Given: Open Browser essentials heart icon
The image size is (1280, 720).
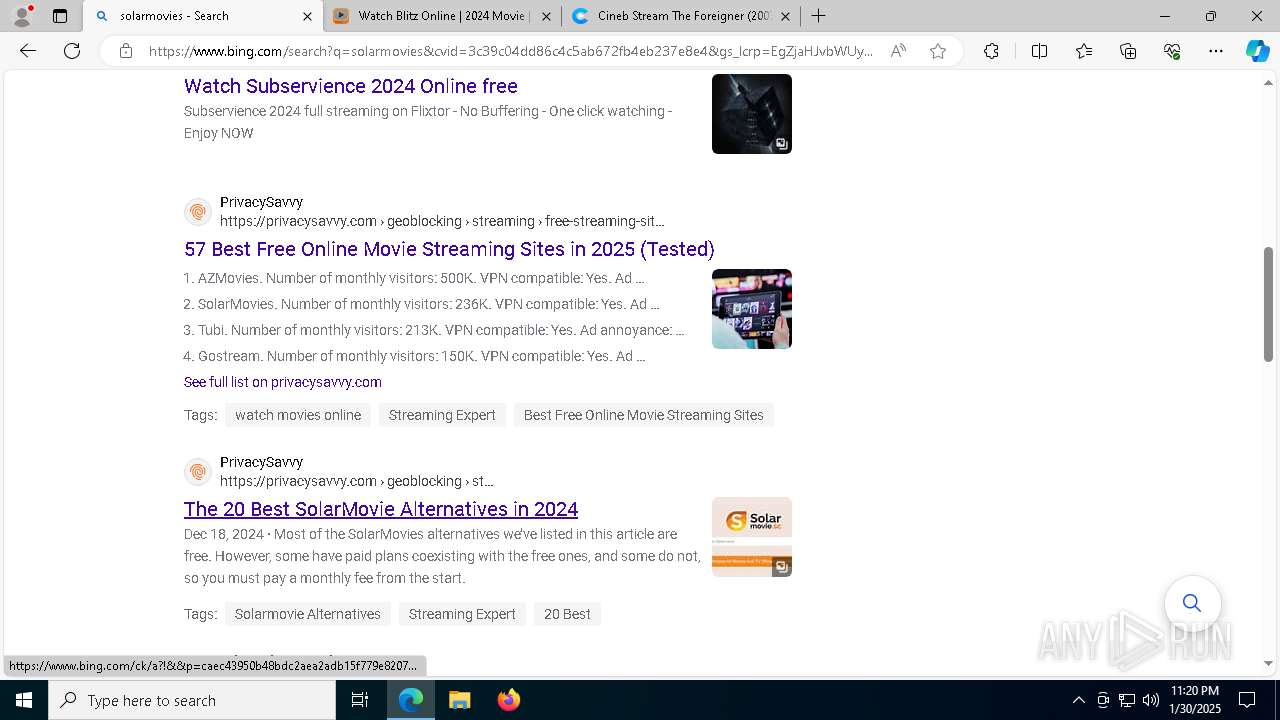Looking at the screenshot, I should [1172, 51].
